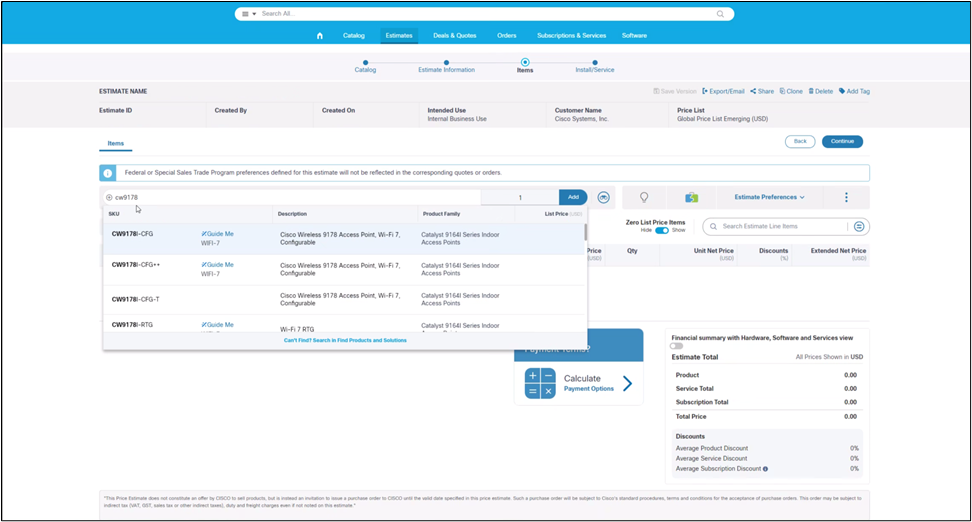The height and width of the screenshot is (522, 972).
Task: Click the Continue button
Action: (842, 141)
